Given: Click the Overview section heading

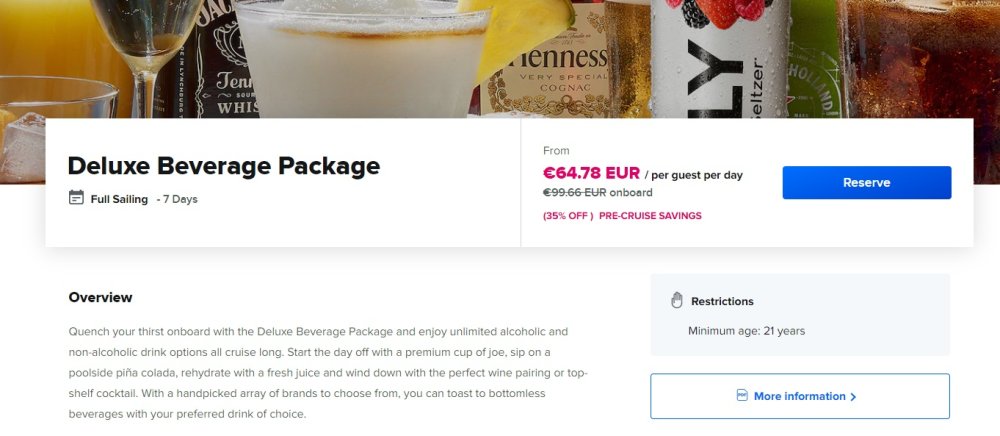Looking at the screenshot, I should tap(101, 297).
